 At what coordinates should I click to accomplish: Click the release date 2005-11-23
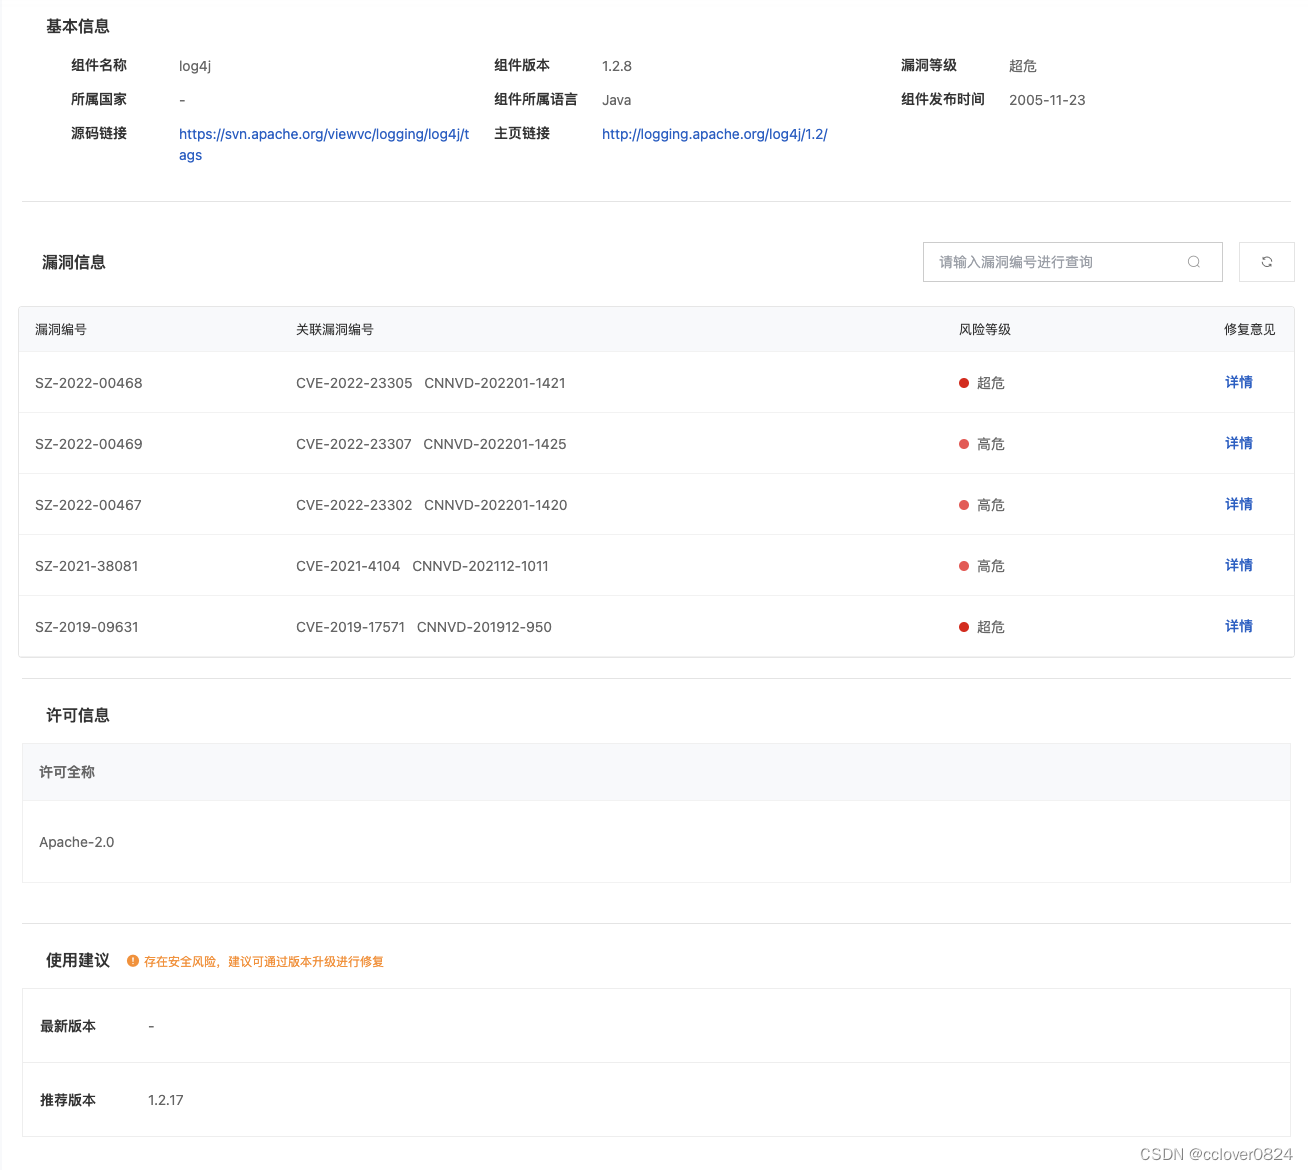pos(1047,100)
